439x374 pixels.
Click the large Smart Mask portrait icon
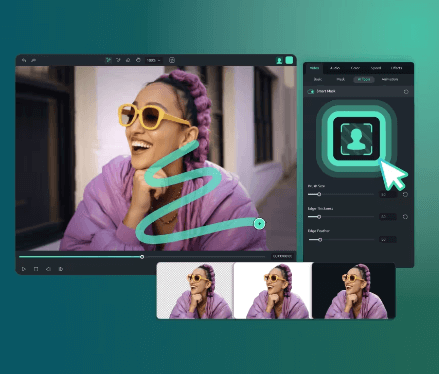(x=356, y=139)
